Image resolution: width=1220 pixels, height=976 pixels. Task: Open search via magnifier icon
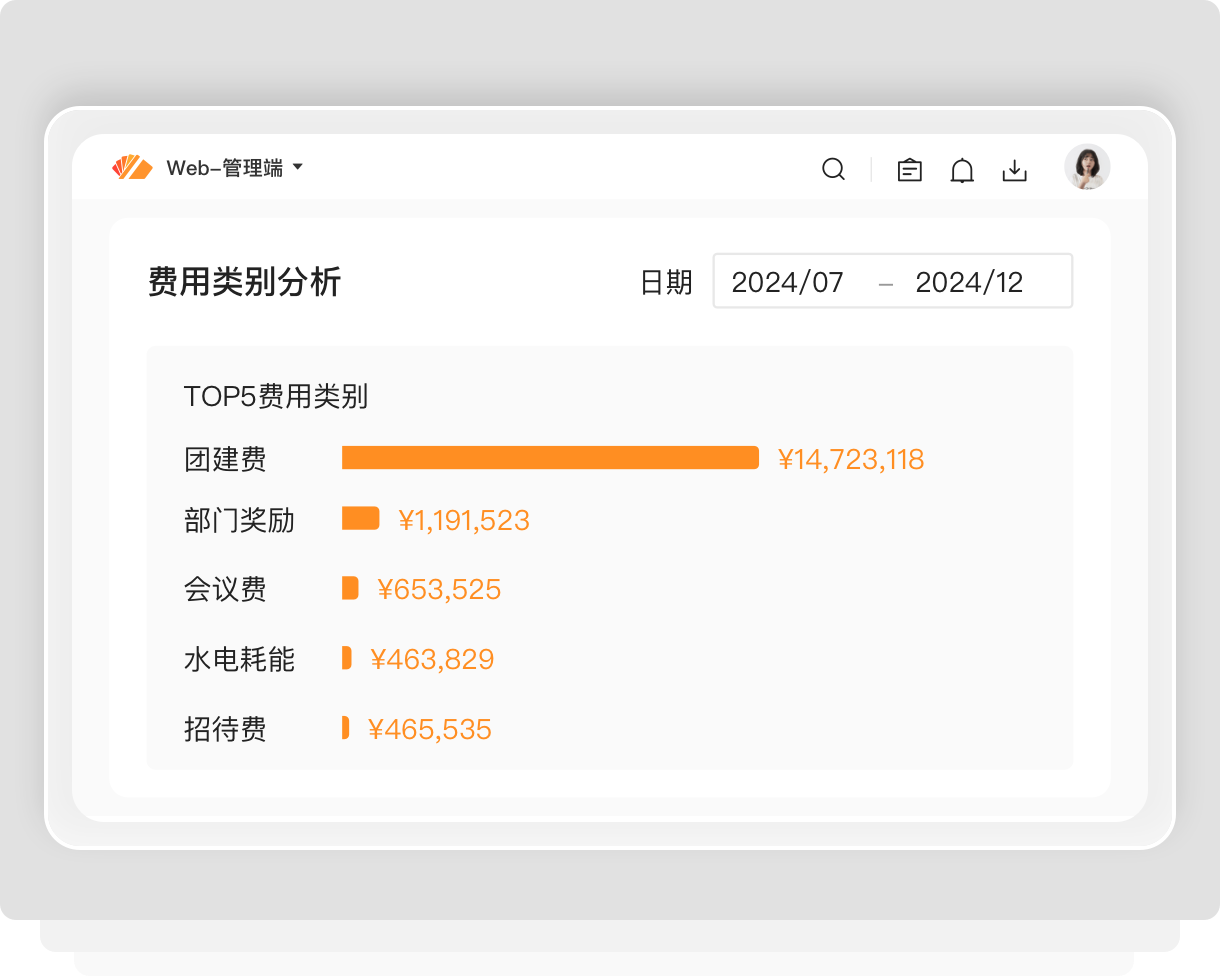[833, 170]
